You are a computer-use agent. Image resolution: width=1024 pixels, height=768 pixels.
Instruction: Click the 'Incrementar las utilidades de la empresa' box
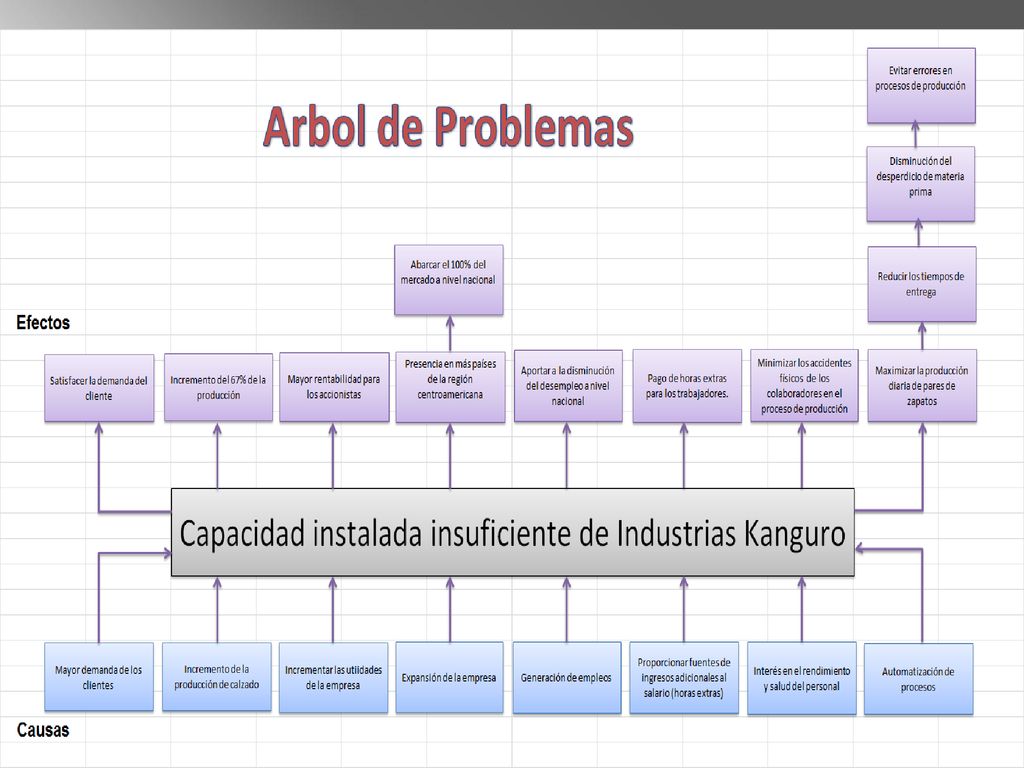(x=333, y=677)
